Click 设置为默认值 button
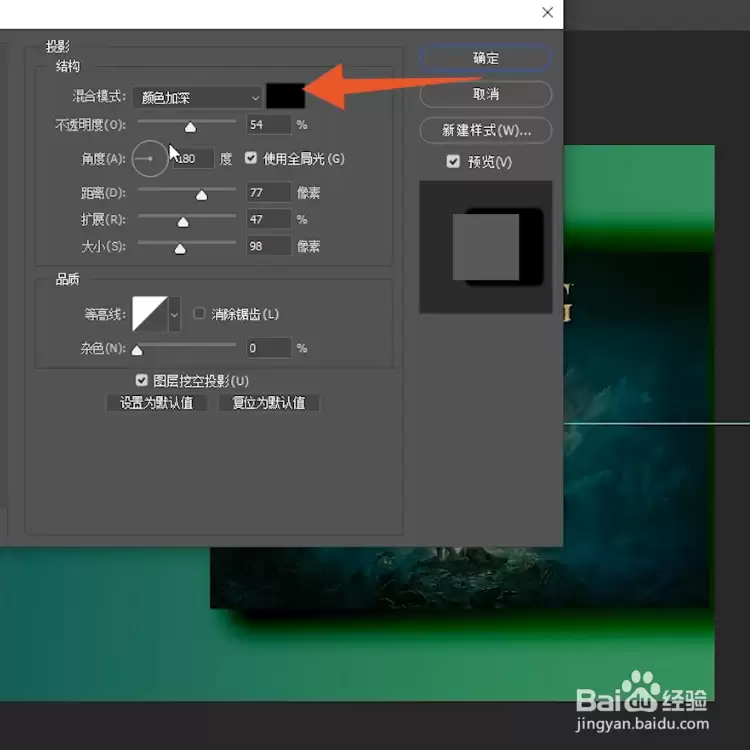This screenshot has width=750, height=750. [156, 403]
